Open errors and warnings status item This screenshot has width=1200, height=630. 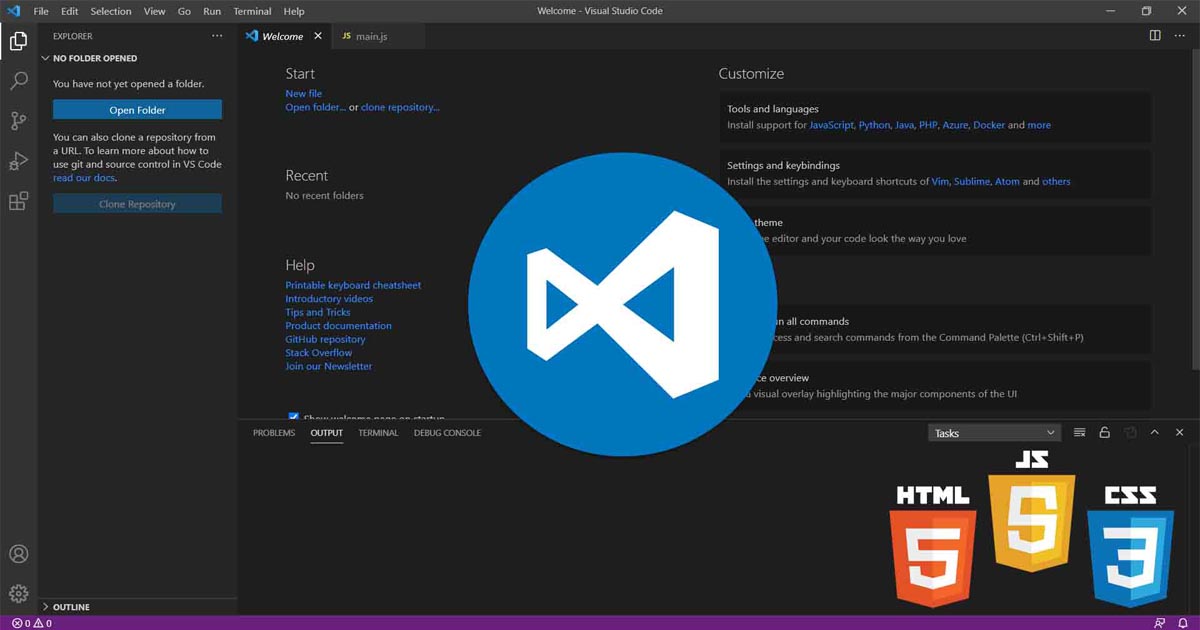32,623
